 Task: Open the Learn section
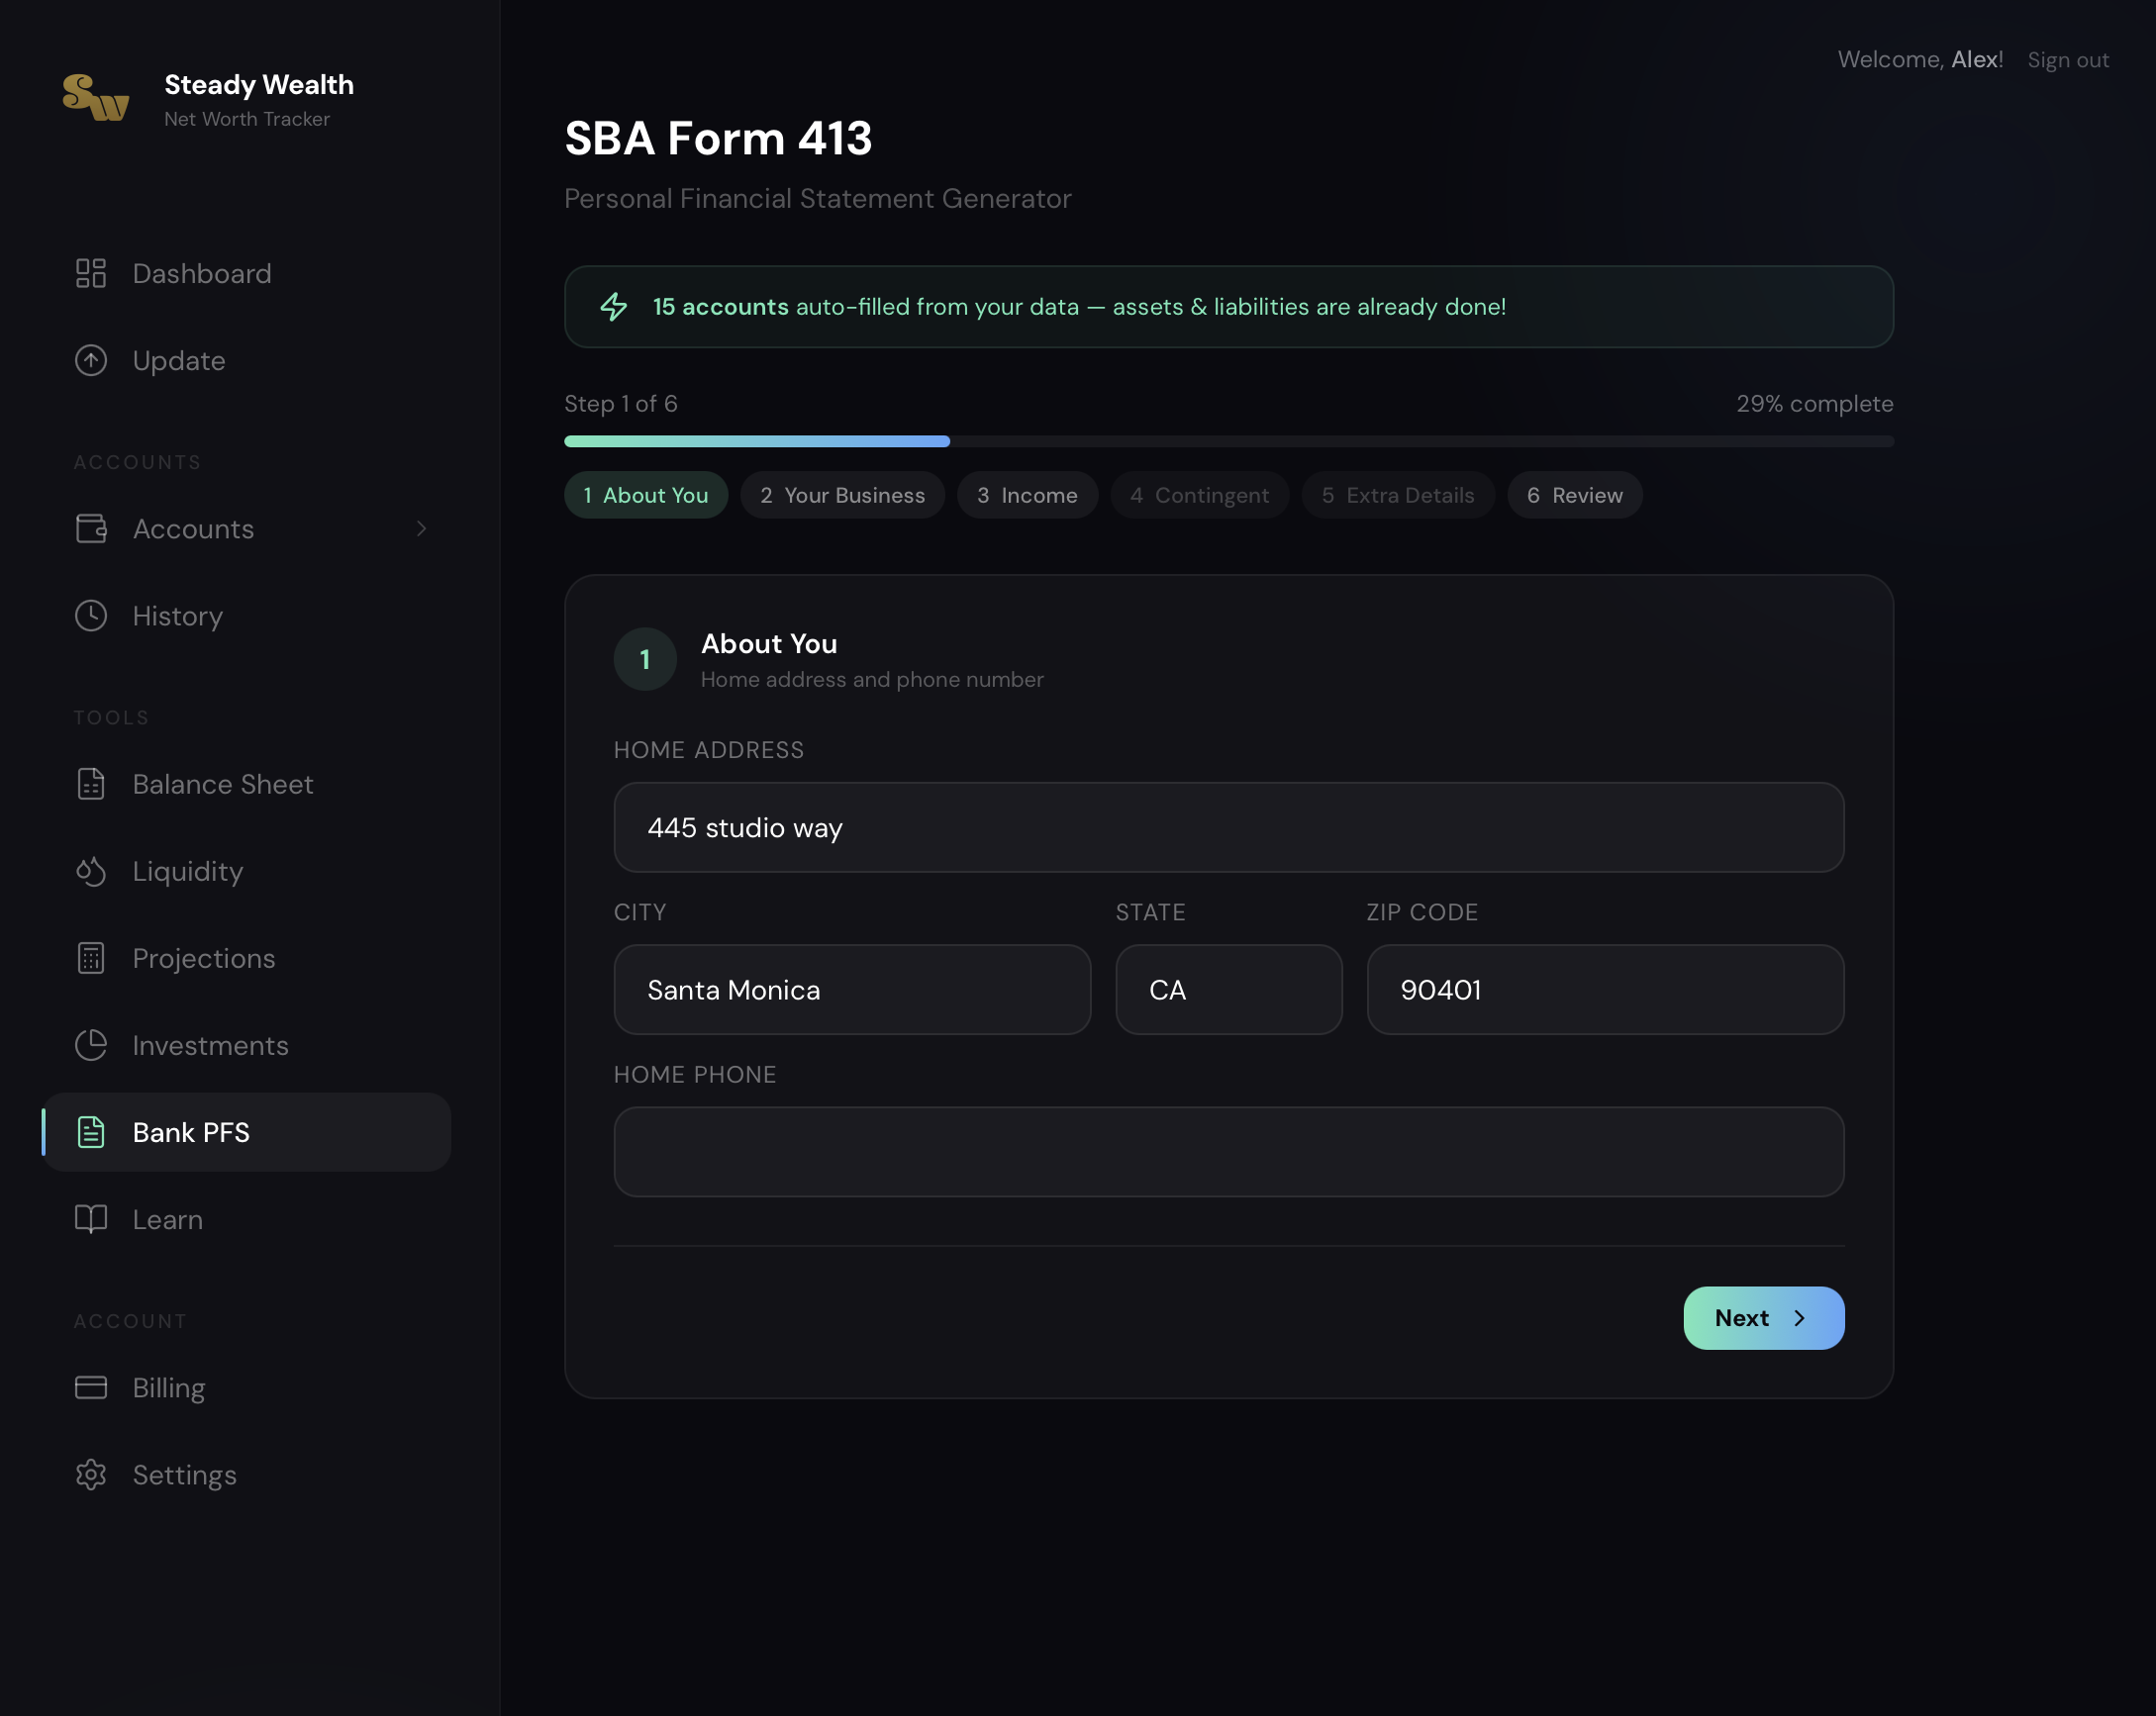[x=167, y=1219]
